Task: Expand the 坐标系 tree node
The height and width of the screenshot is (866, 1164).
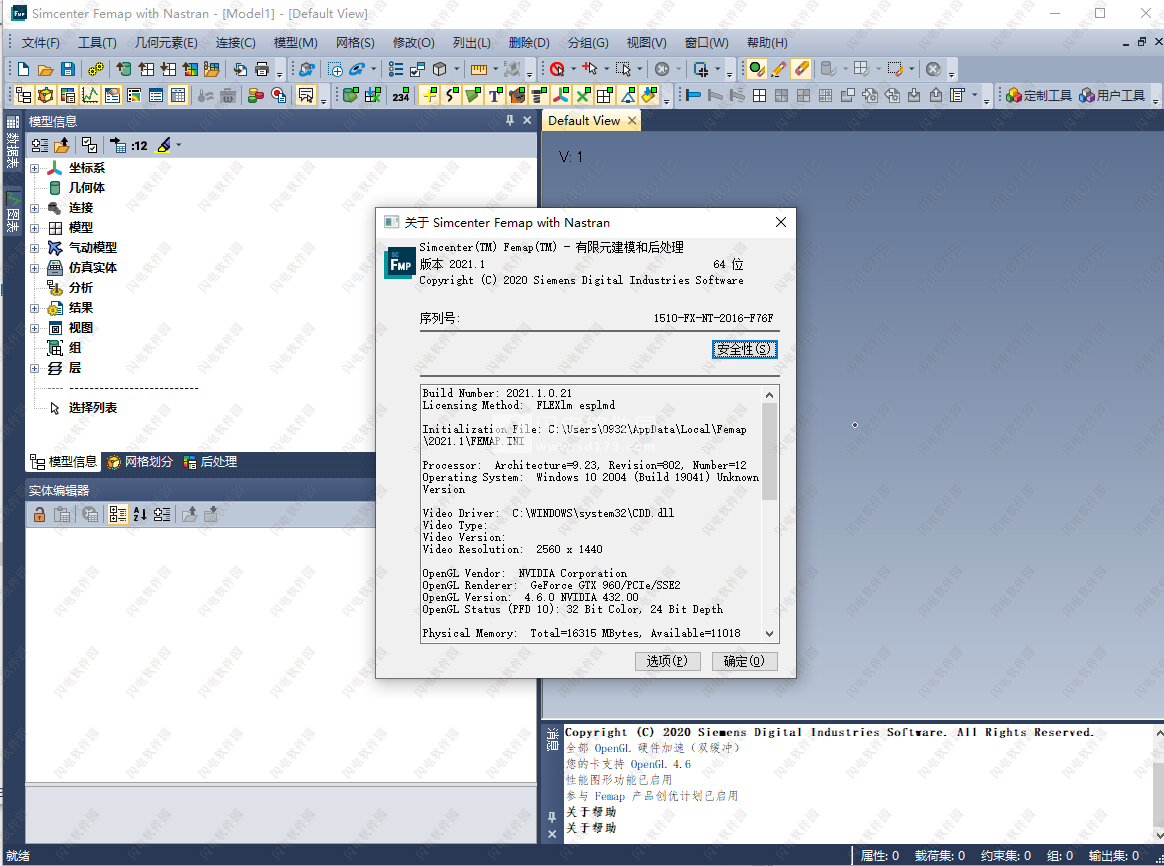Action: [x=34, y=168]
